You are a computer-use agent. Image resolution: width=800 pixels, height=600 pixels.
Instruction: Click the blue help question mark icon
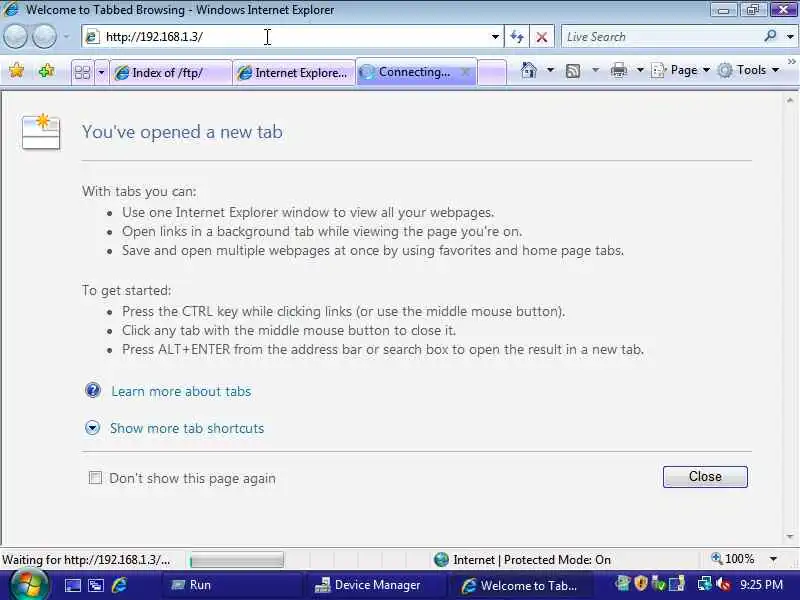[x=93, y=391]
